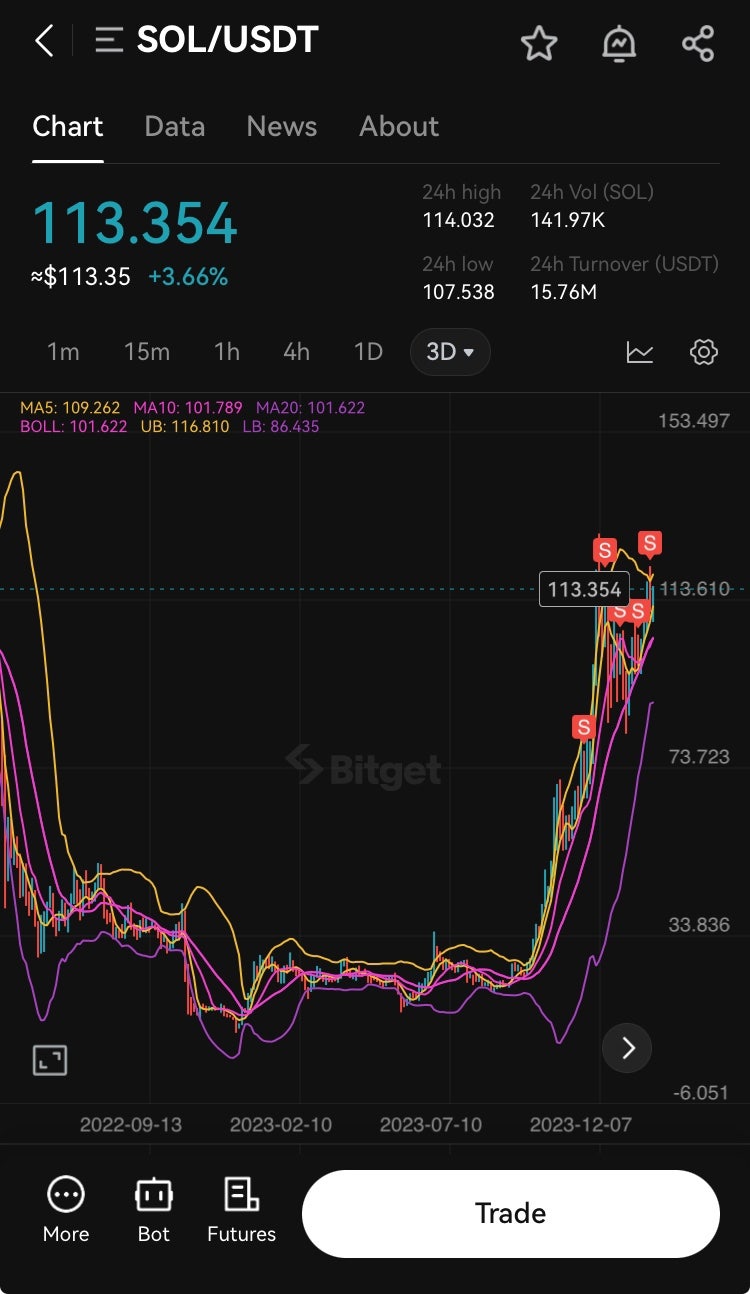750x1294 pixels.
Task: Share the SOL/USDT chart
Action: [x=698, y=43]
